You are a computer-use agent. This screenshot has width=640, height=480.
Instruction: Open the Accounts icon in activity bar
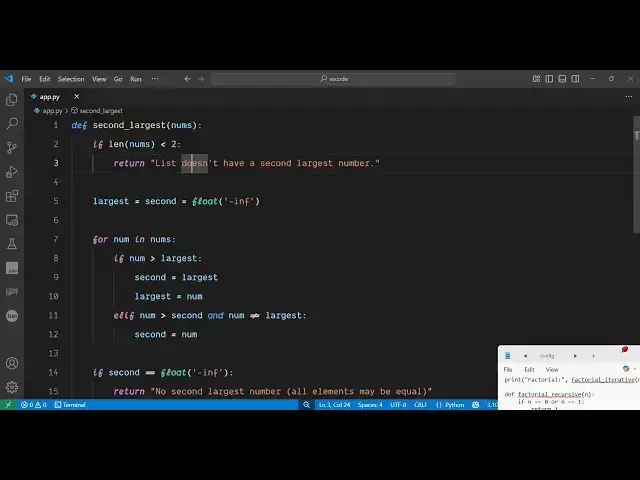coord(12,363)
